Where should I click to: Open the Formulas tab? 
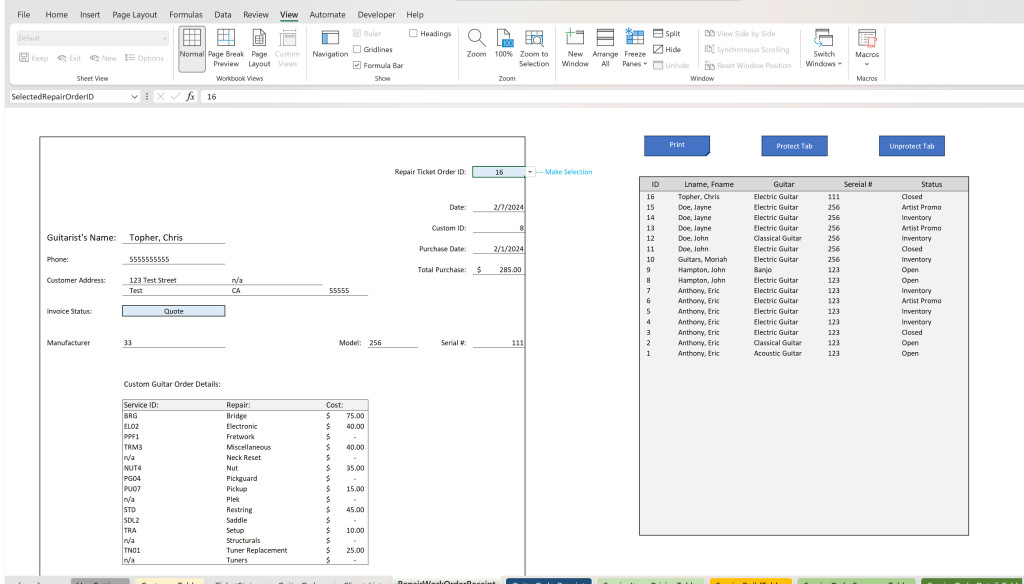pyautogui.click(x=185, y=14)
